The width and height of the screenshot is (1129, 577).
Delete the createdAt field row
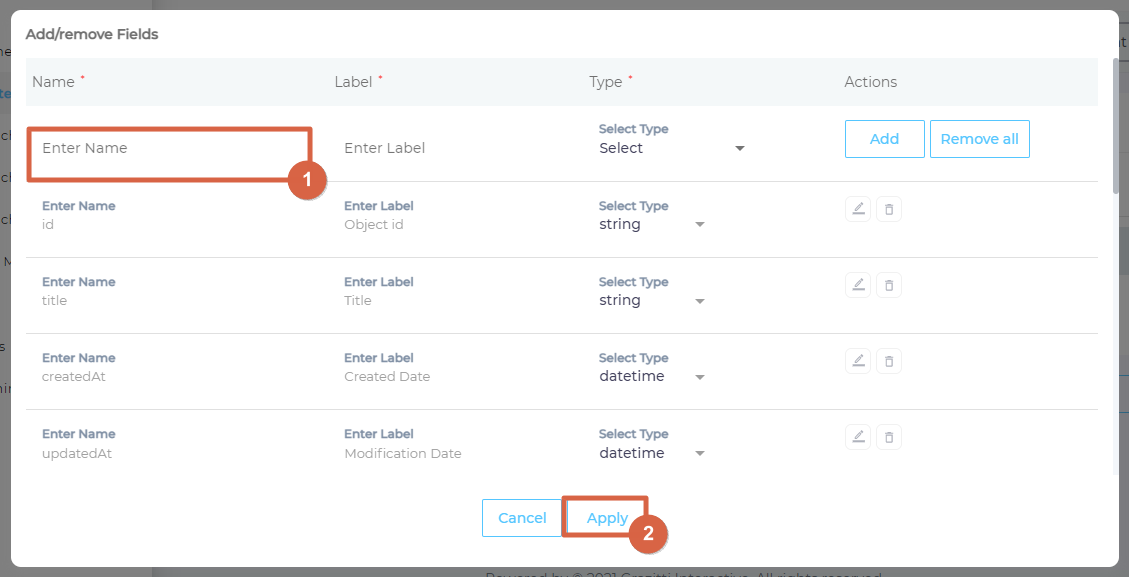pyautogui.click(x=889, y=361)
